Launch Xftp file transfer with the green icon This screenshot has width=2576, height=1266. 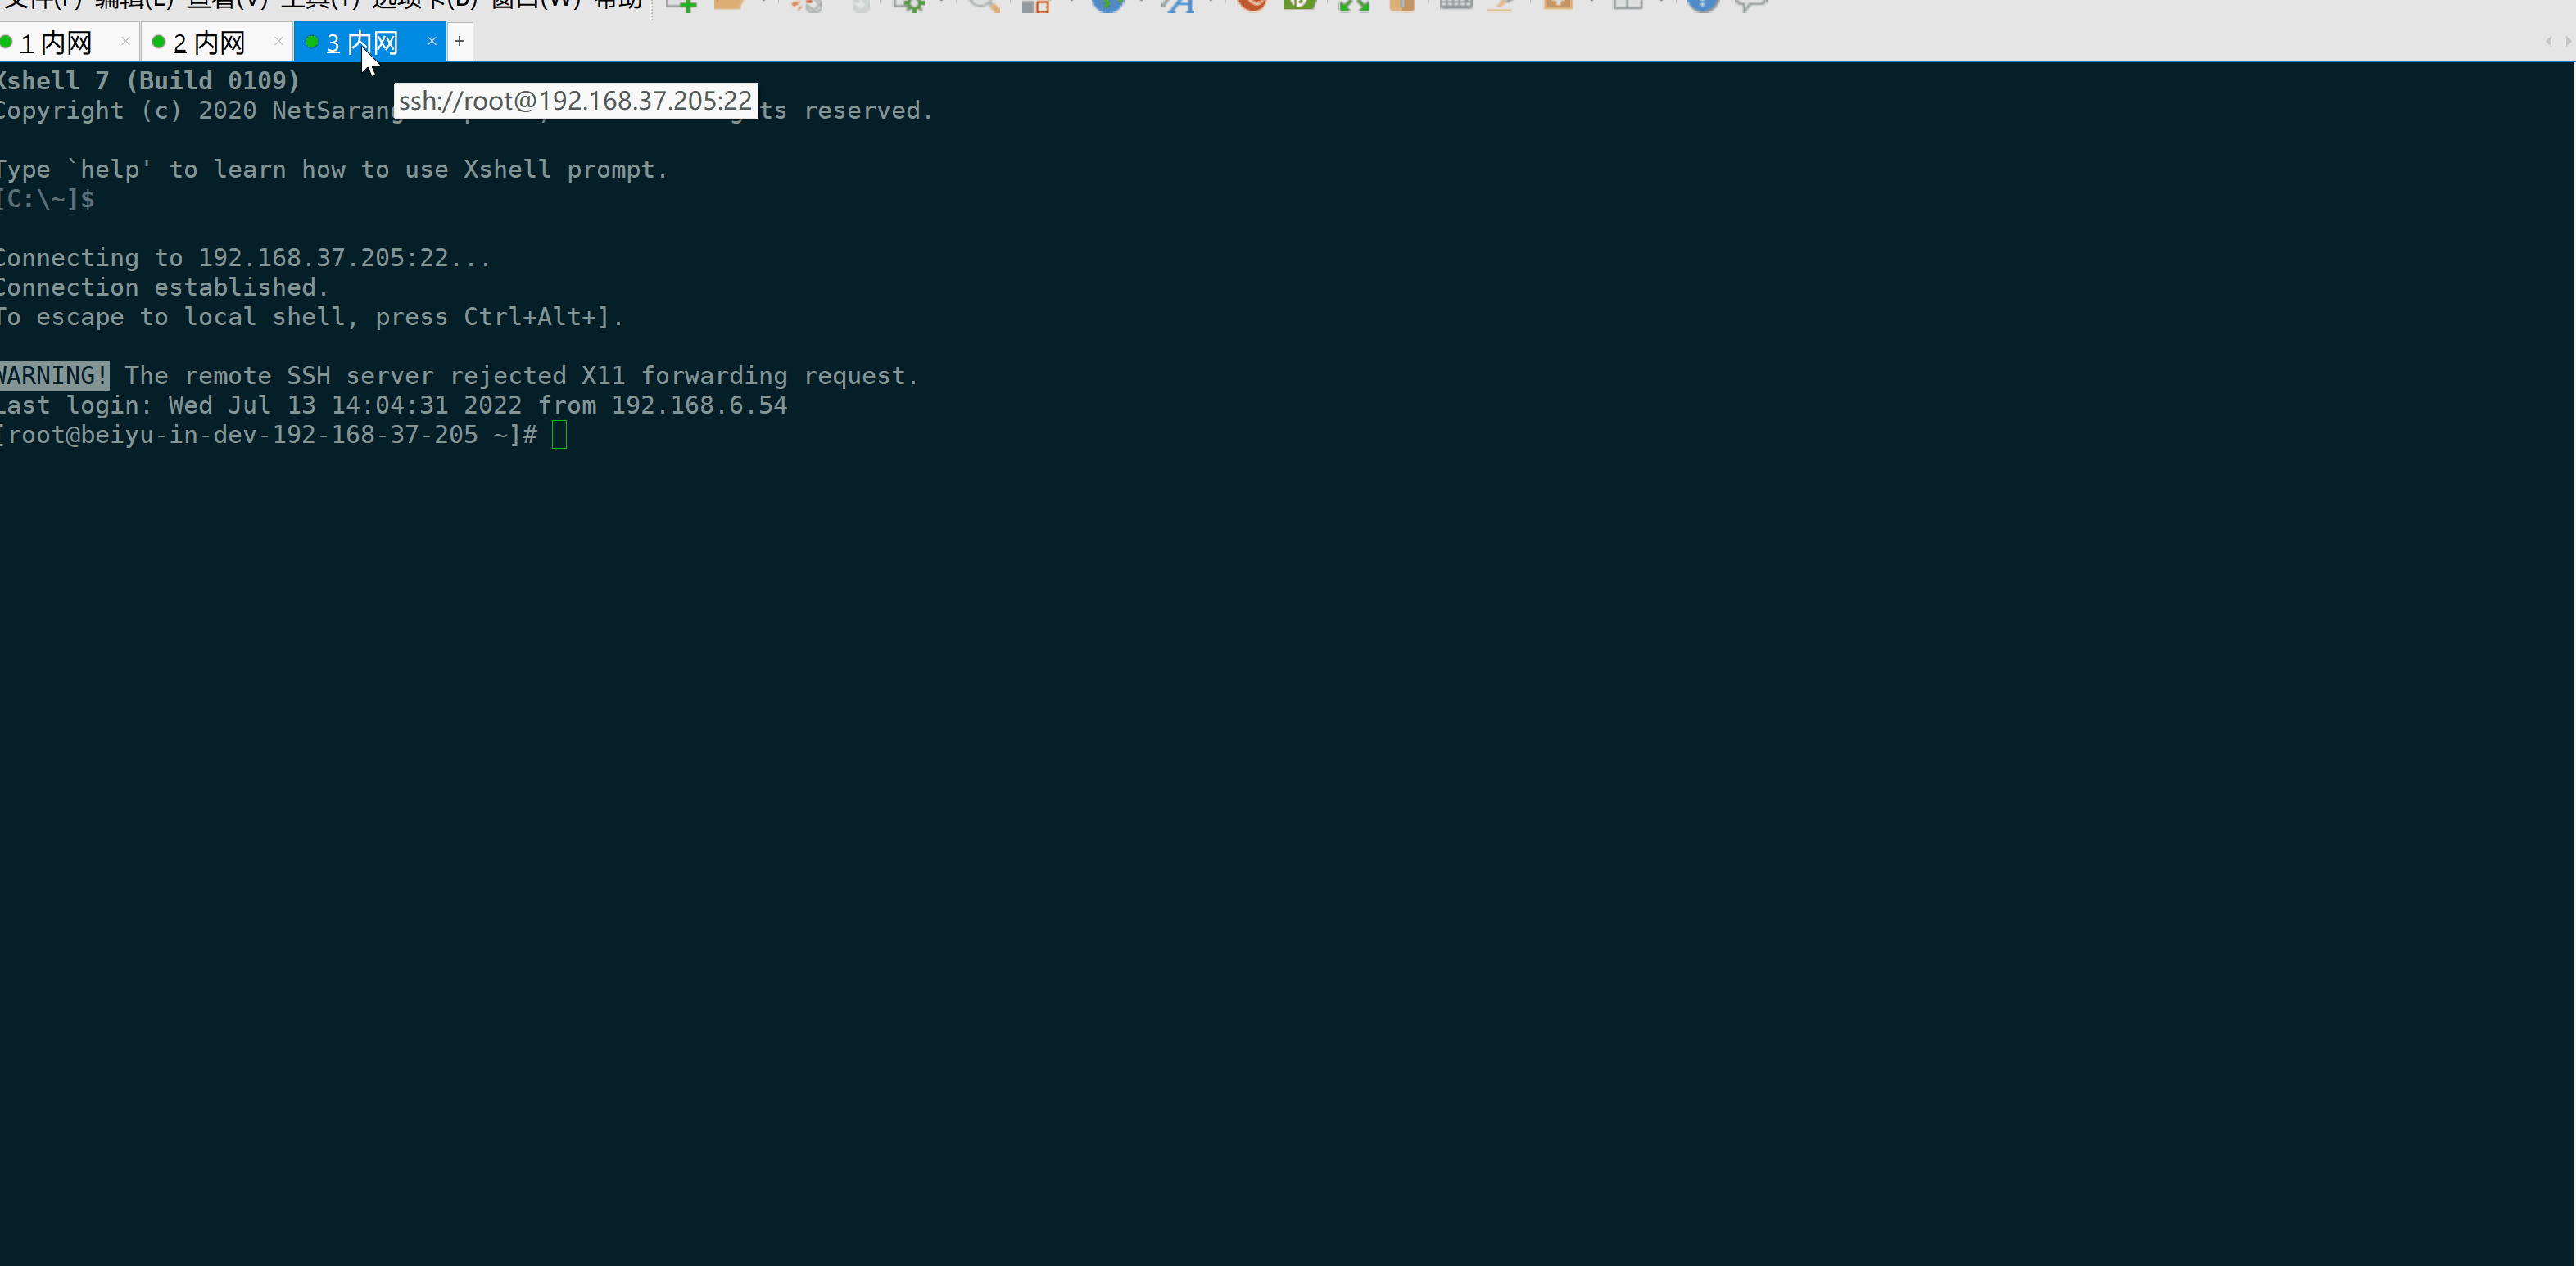[1300, 5]
